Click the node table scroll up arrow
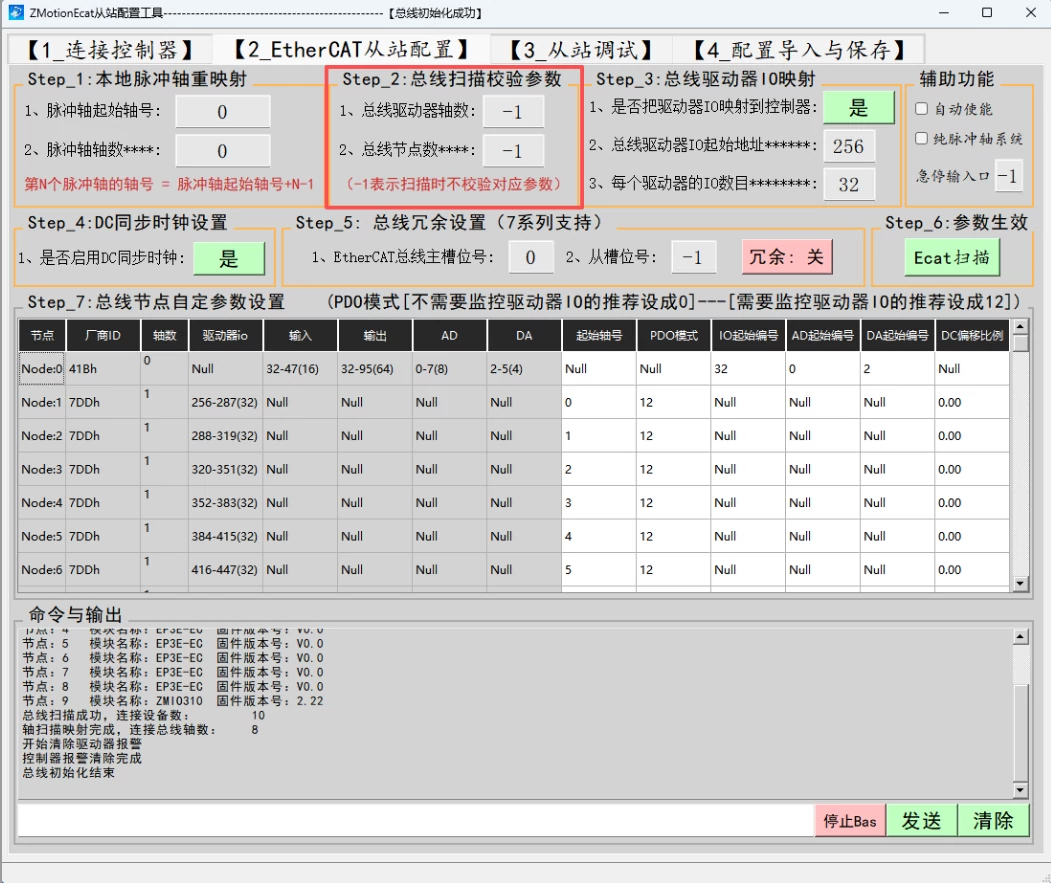The width and height of the screenshot is (1051, 883). pyautogui.click(x=1019, y=327)
